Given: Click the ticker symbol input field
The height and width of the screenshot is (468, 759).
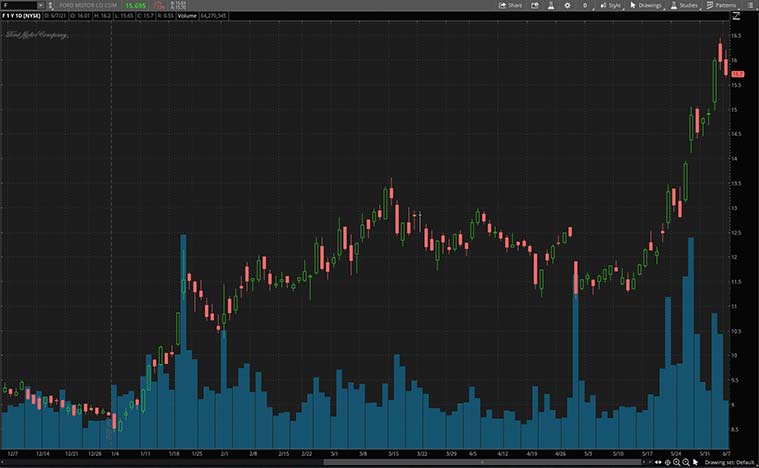Looking at the screenshot, I should click(19, 5).
